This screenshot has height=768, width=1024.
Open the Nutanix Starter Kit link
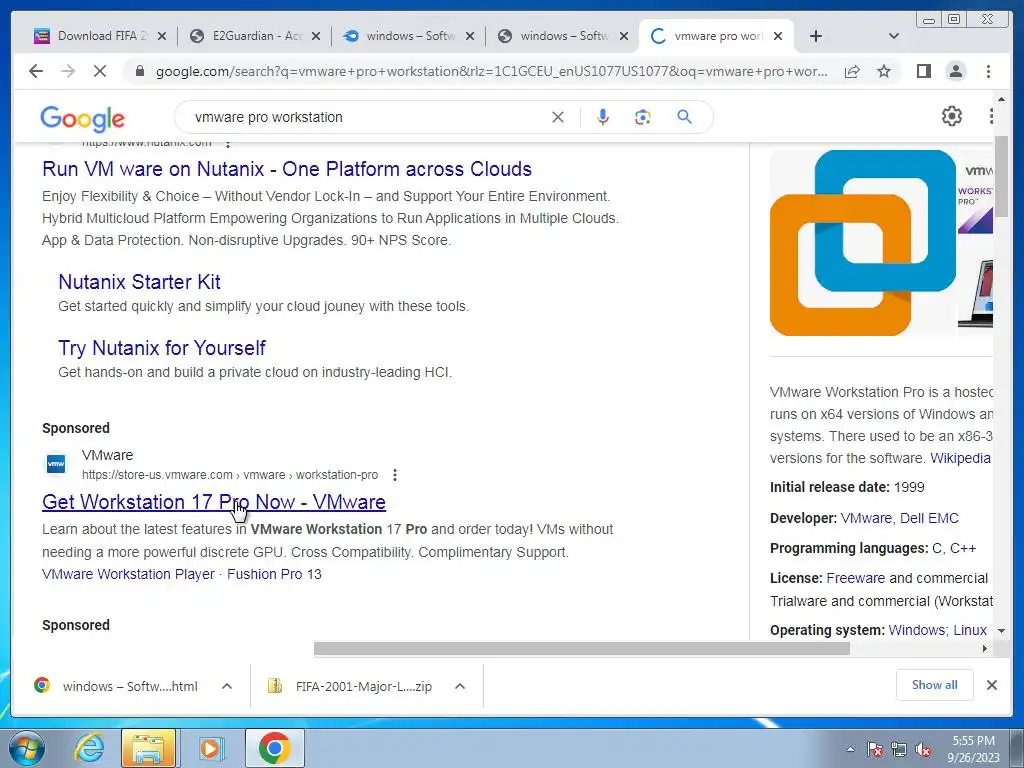(139, 281)
